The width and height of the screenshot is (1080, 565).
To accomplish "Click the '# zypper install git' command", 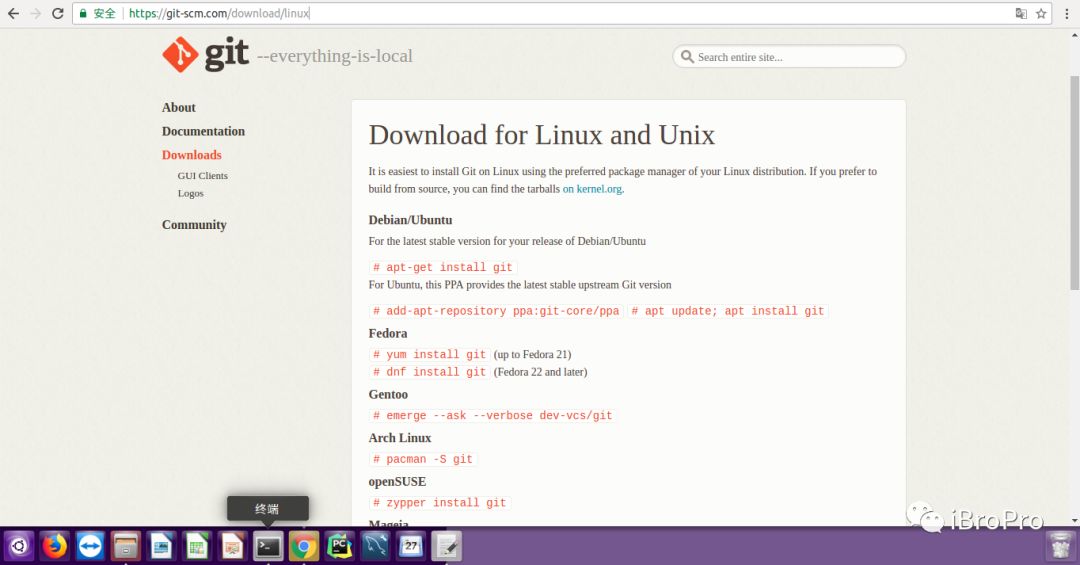I will coord(439,503).
